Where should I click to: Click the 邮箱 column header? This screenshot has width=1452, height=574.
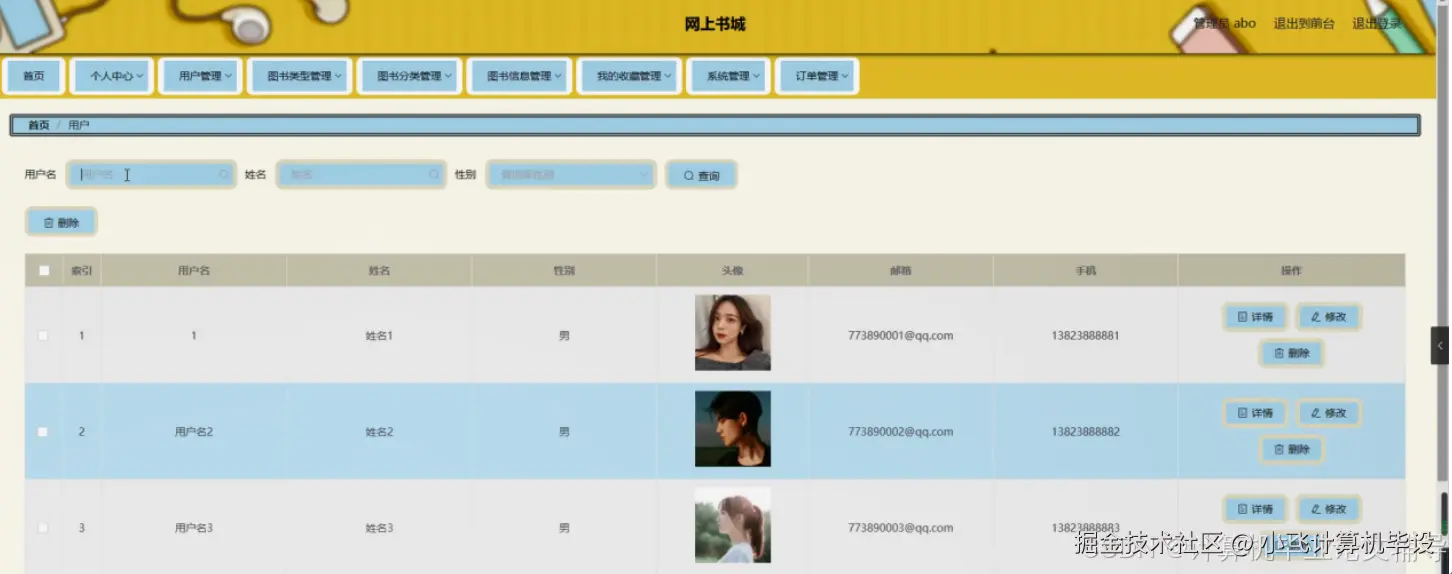(900, 271)
